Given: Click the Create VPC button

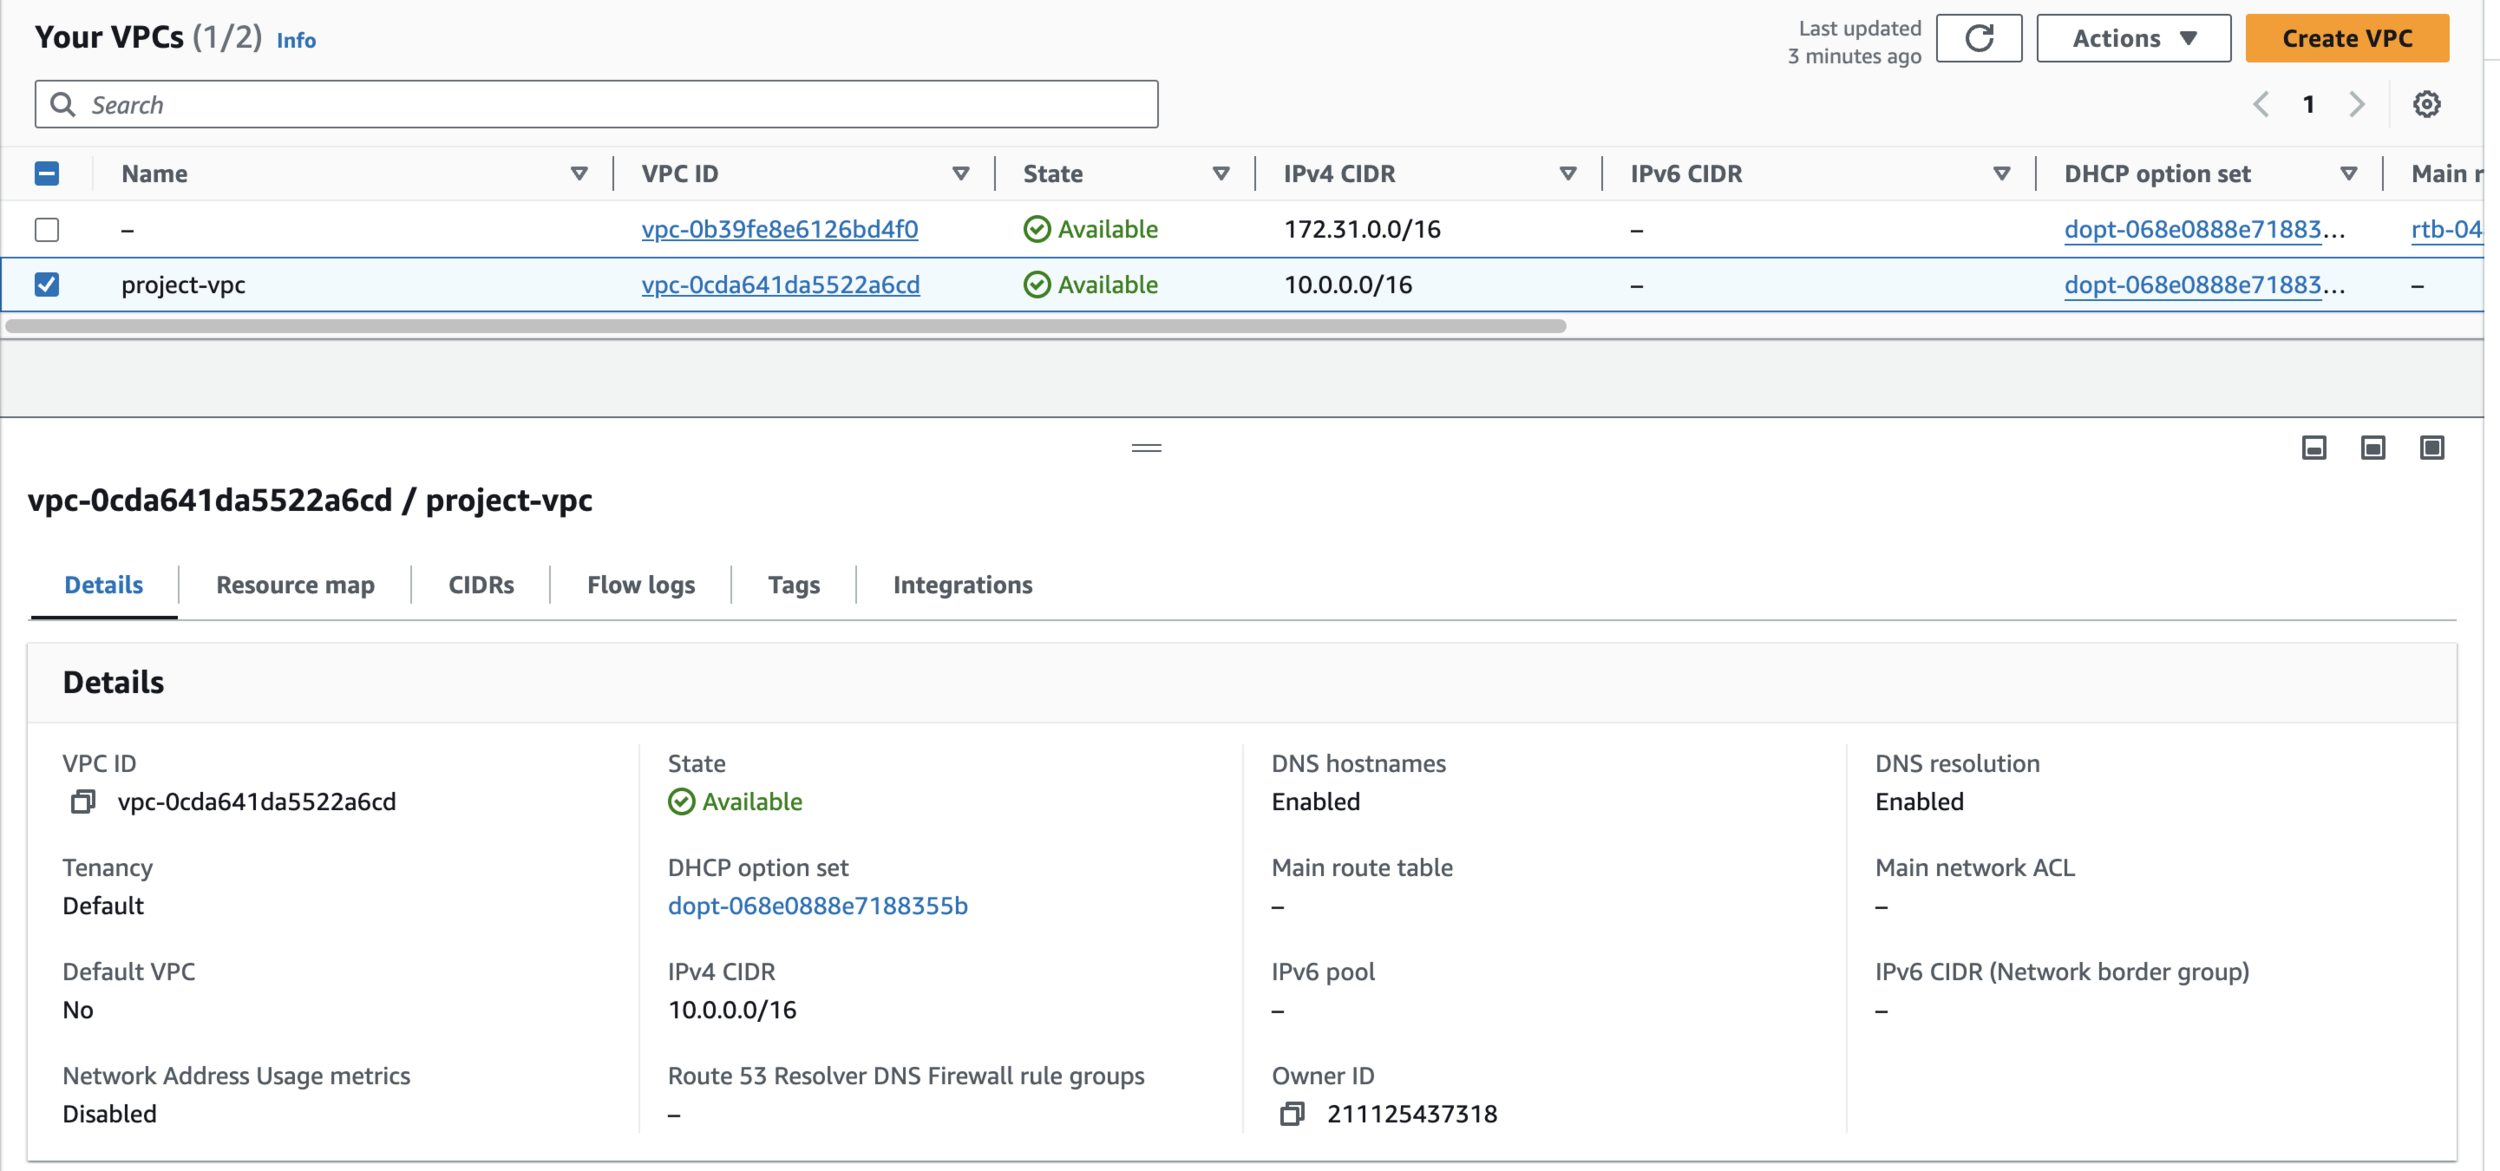Looking at the screenshot, I should click(x=2346, y=39).
